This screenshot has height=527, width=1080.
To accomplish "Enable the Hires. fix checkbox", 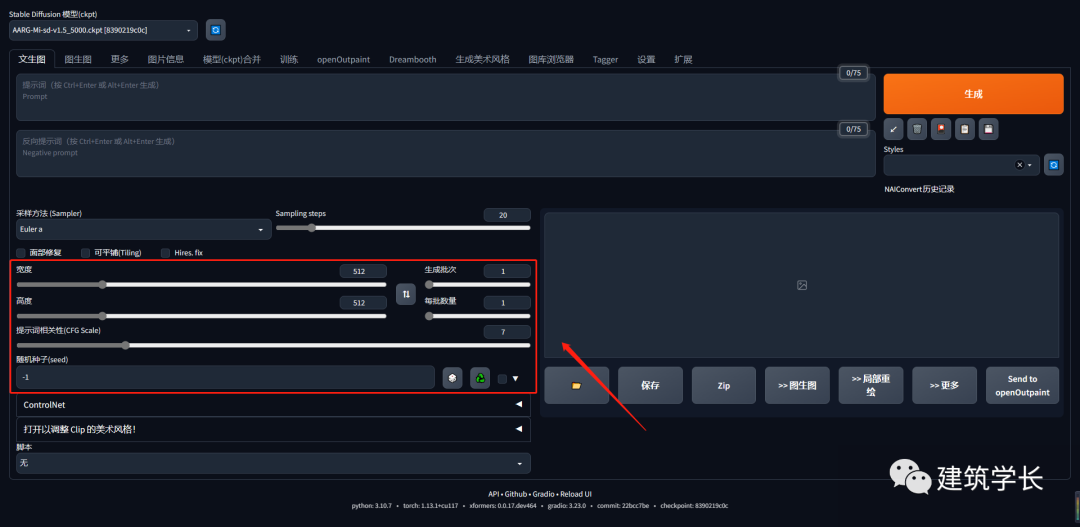I will (x=165, y=253).
